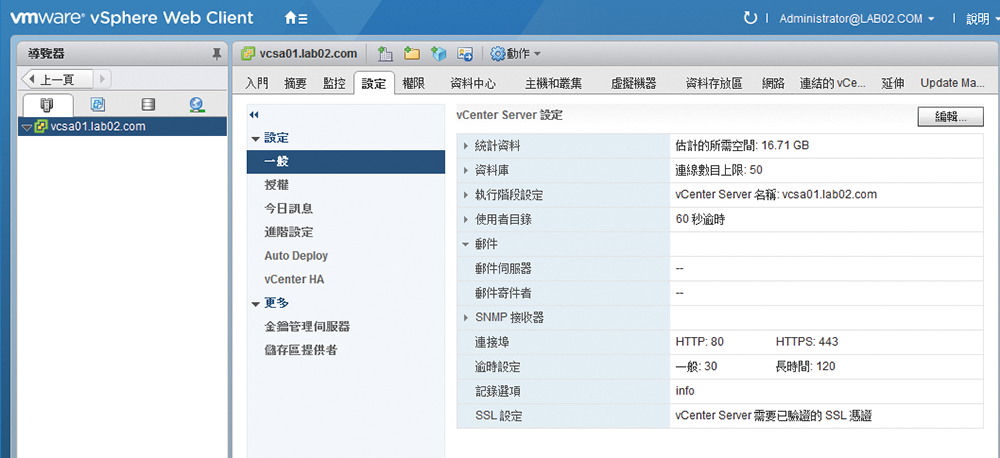The height and width of the screenshot is (458, 1000).
Task: Expand the 統計資料 row
Action: click(466, 146)
